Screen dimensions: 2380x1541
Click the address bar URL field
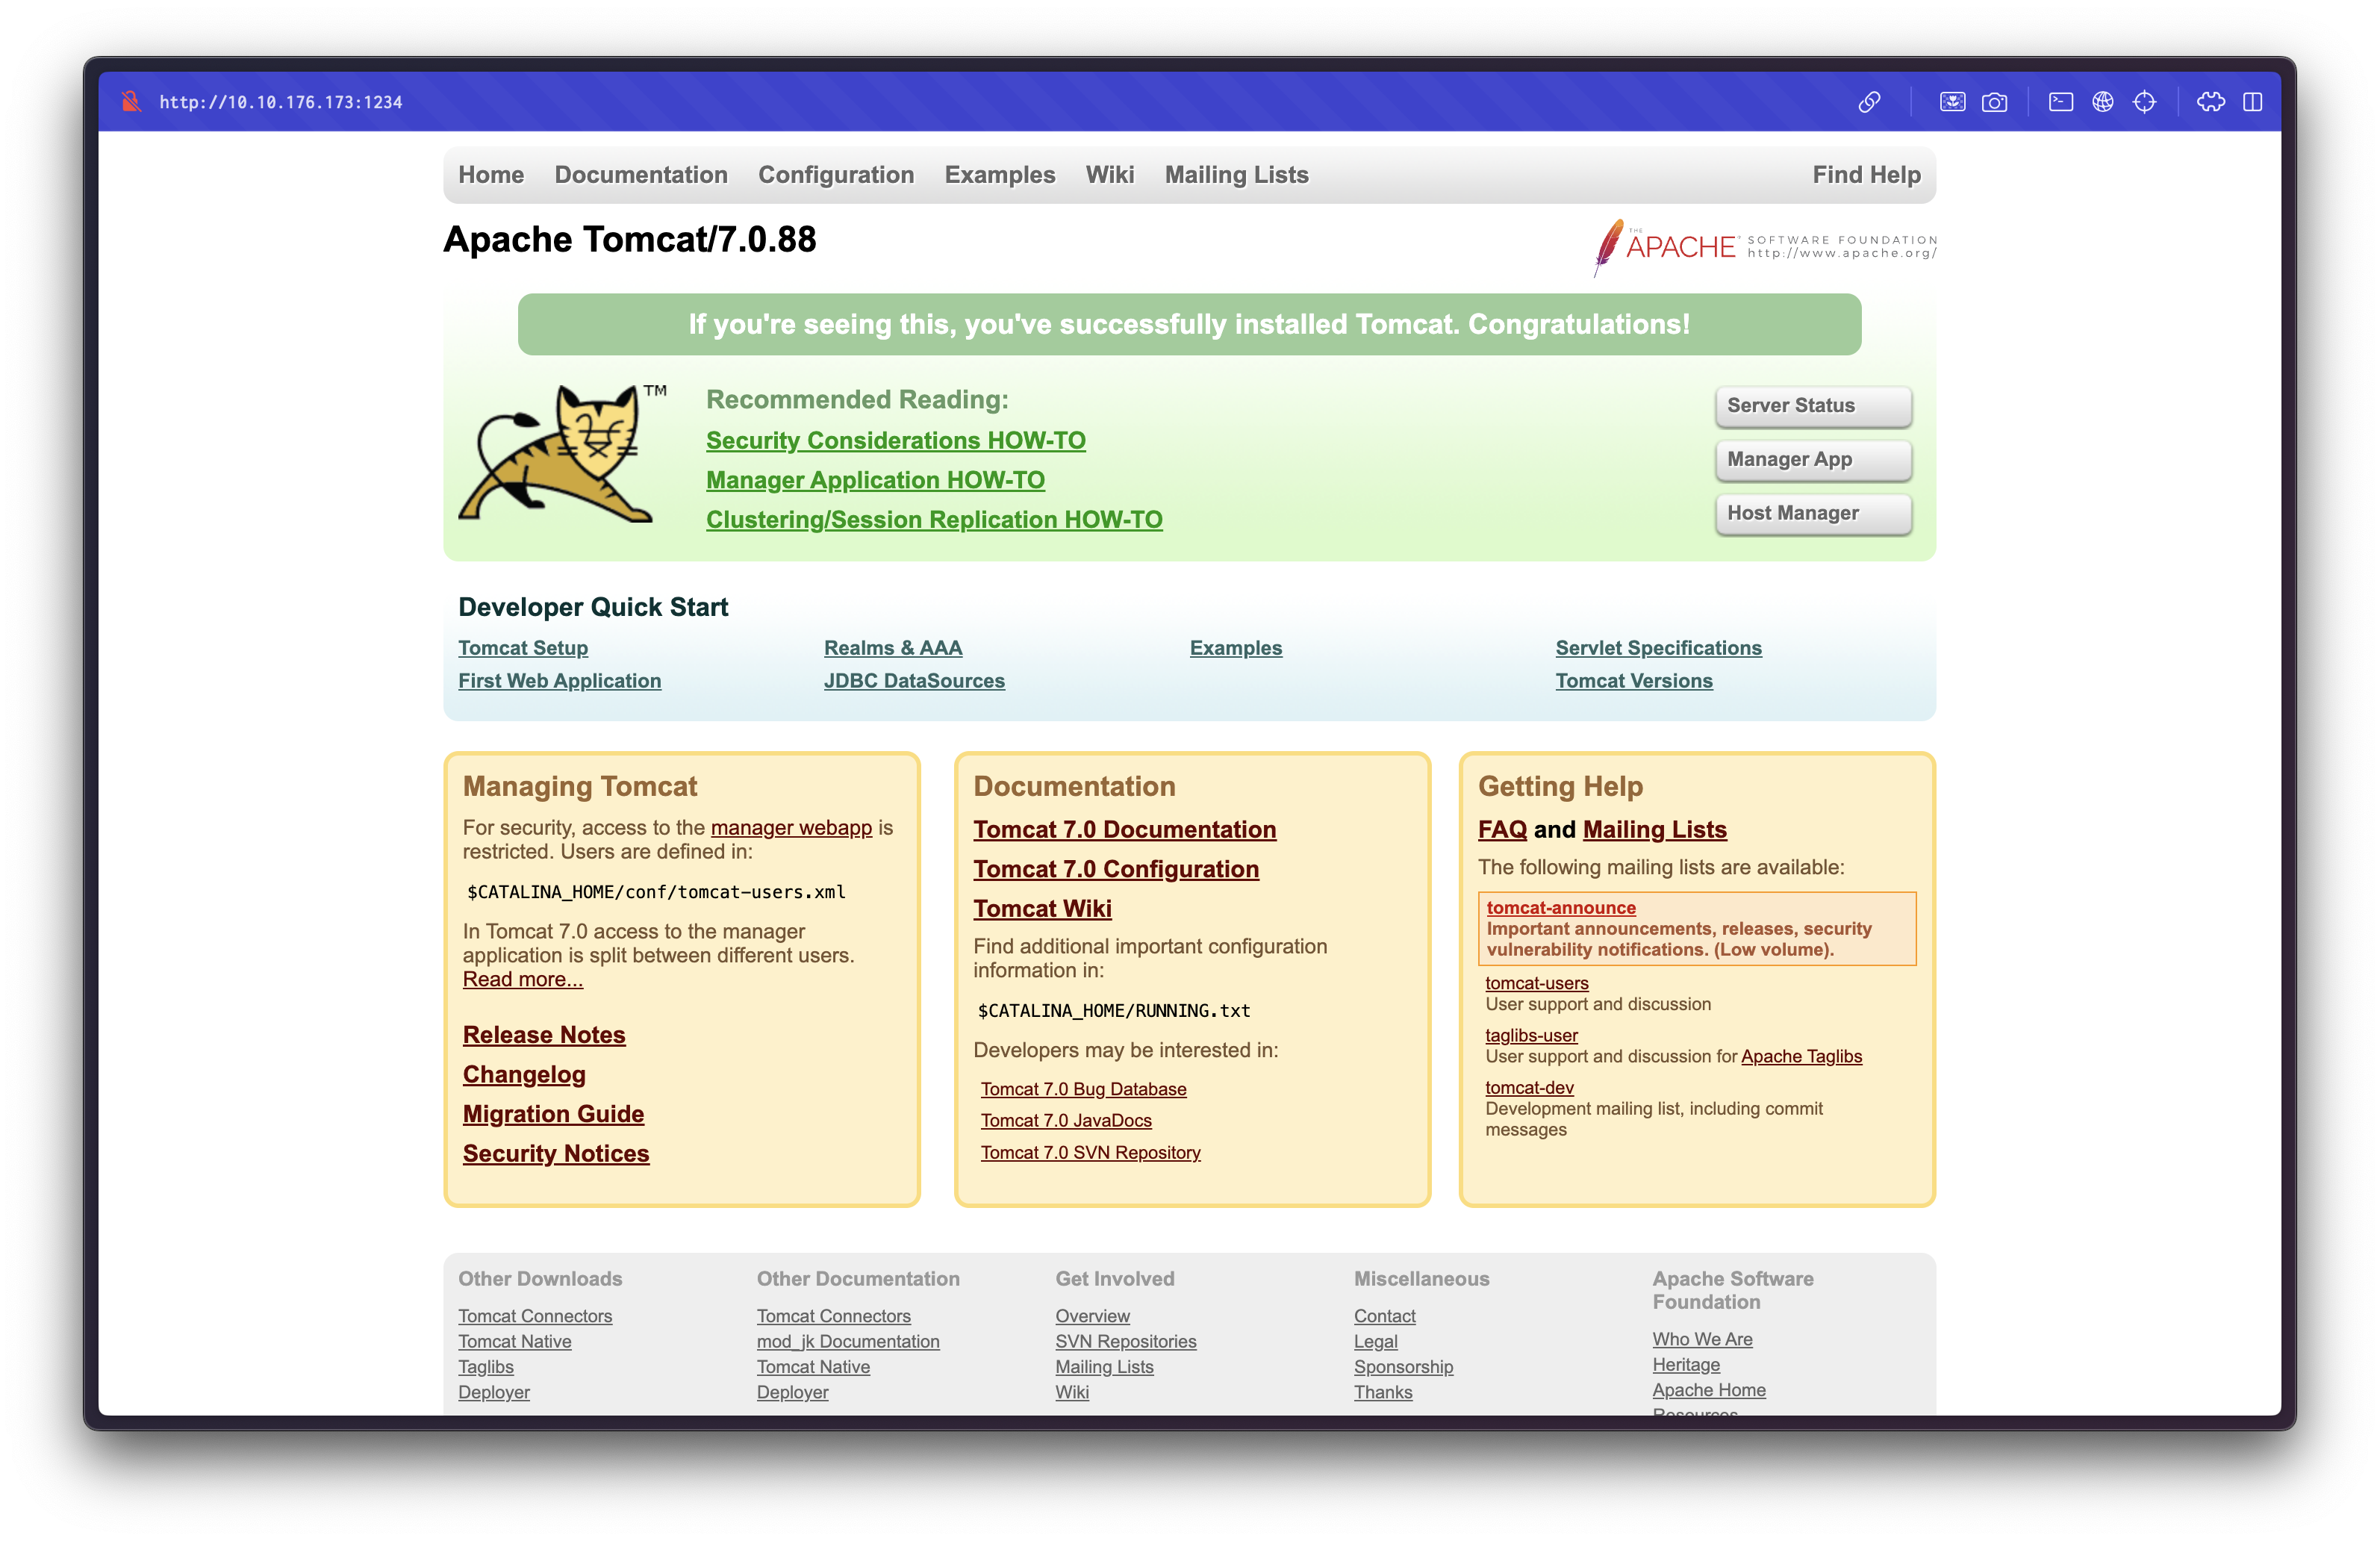pyautogui.click(x=281, y=102)
